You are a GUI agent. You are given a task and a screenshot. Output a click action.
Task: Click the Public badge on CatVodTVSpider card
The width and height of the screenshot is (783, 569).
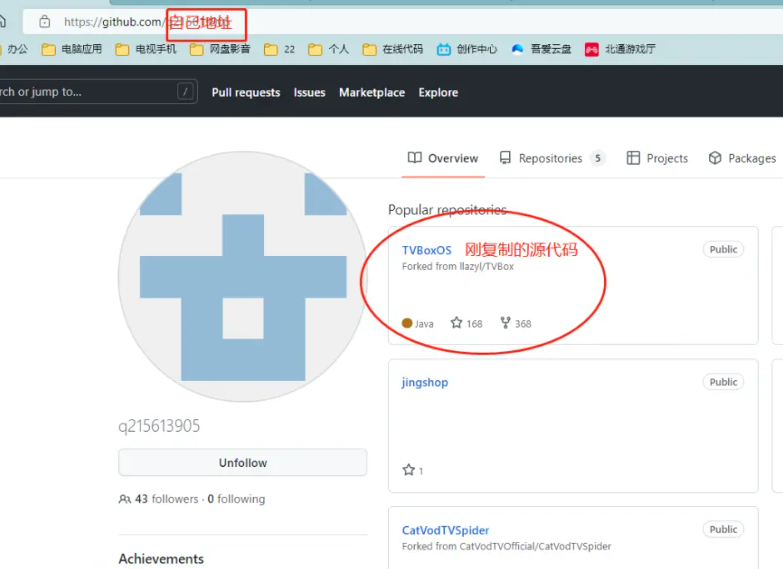(723, 529)
